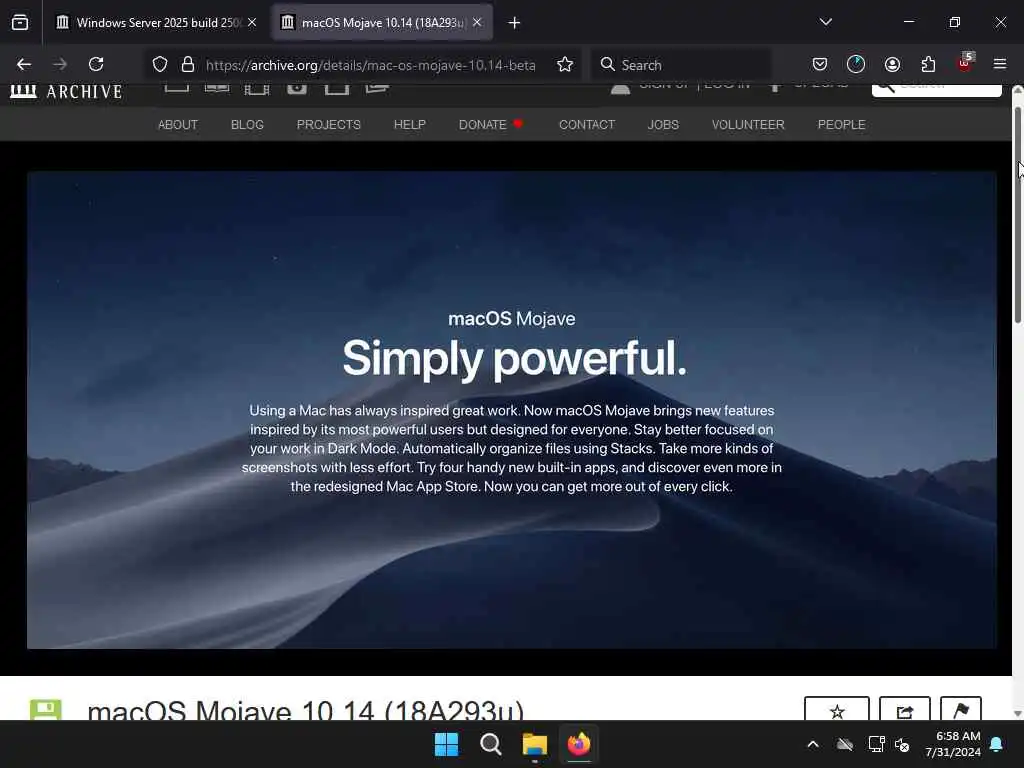Image resolution: width=1024 pixels, height=768 pixels.
Task: Share this archive item
Action: tap(904, 709)
